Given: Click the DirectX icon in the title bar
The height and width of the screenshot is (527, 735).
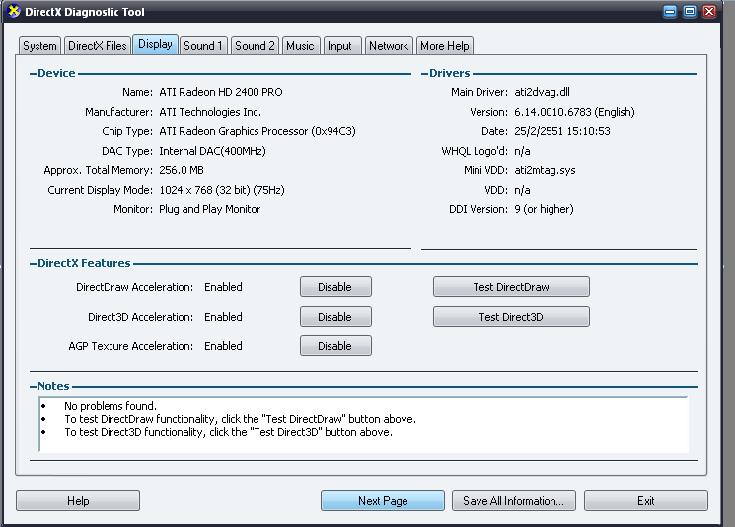Looking at the screenshot, I should pyautogui.click(x=13, y=12).
